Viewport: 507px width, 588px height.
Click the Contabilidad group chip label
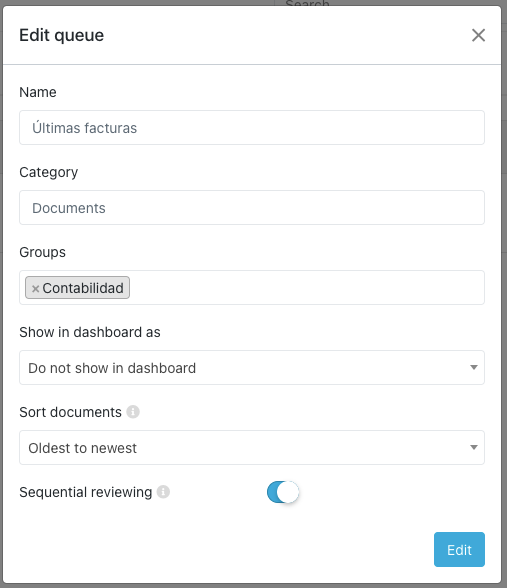83,288
